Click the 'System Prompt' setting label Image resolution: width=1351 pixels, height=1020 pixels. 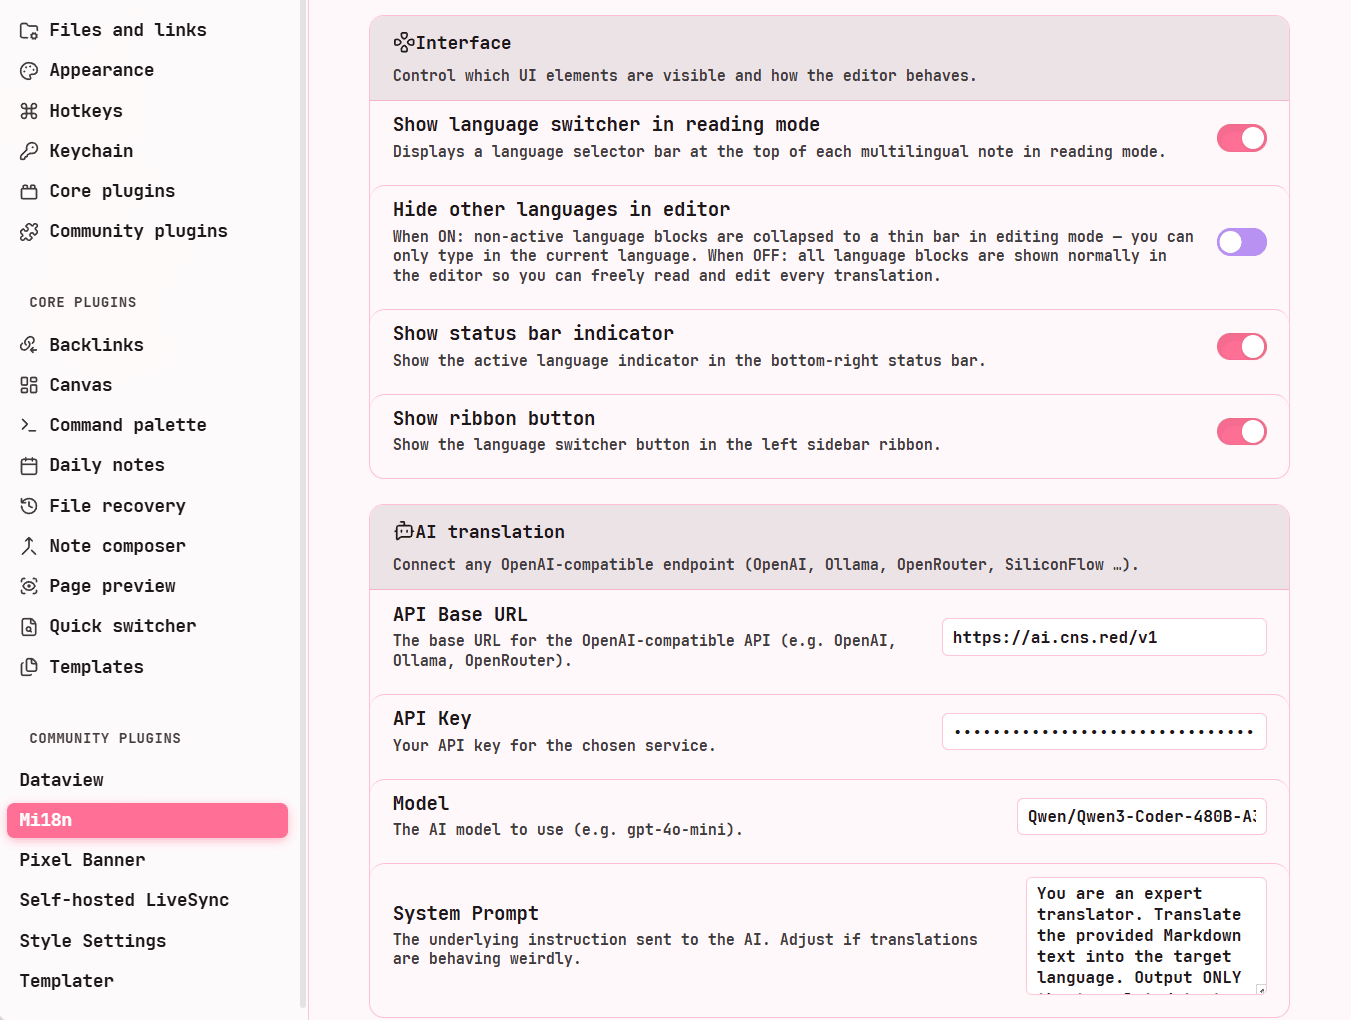[466, 913]
